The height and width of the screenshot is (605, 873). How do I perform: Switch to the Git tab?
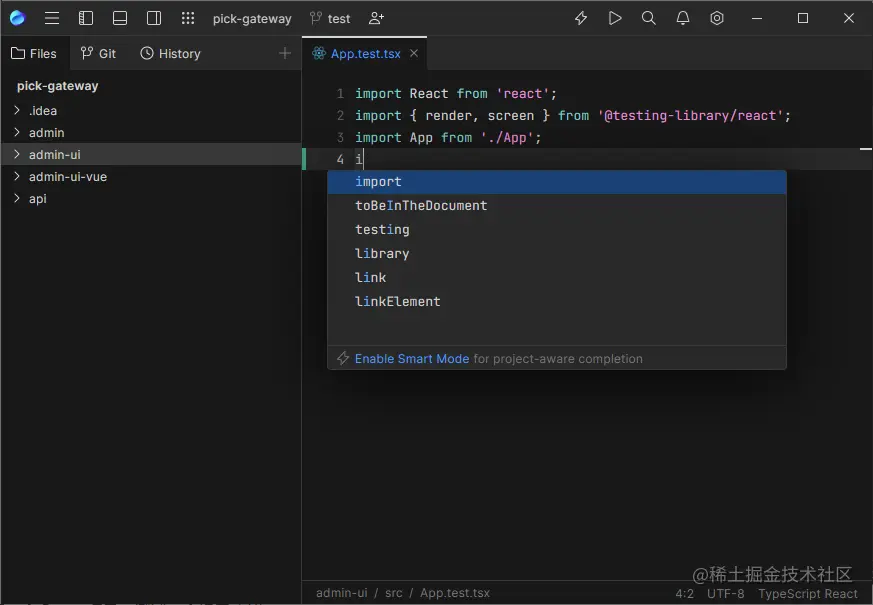98,53
